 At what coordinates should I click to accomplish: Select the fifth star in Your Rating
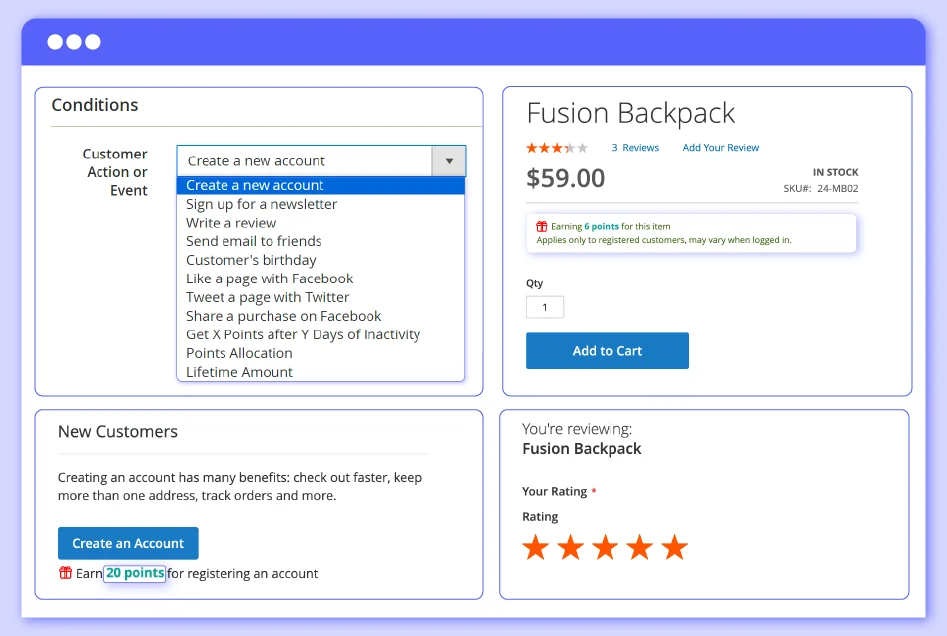[675, 547]
